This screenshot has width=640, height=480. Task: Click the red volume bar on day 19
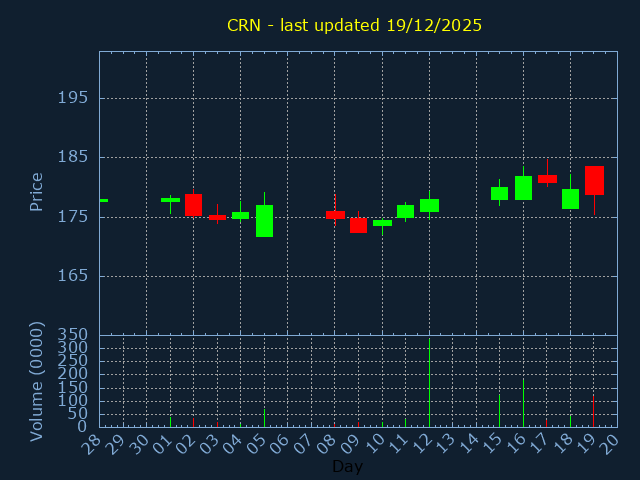coord(593,411)
